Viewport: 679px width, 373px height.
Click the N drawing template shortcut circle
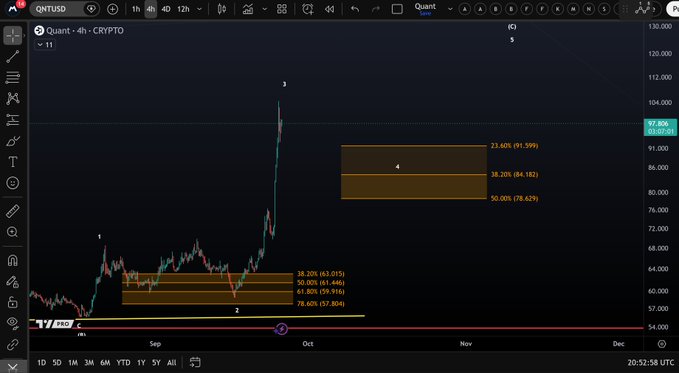point(589,9)
